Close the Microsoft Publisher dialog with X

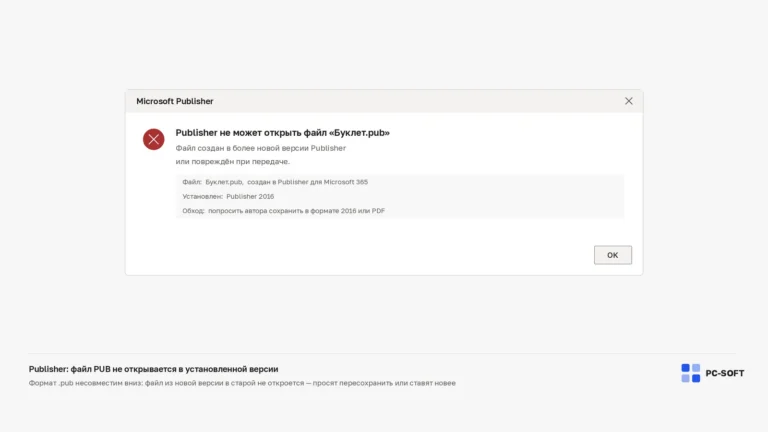click(628, 101)
